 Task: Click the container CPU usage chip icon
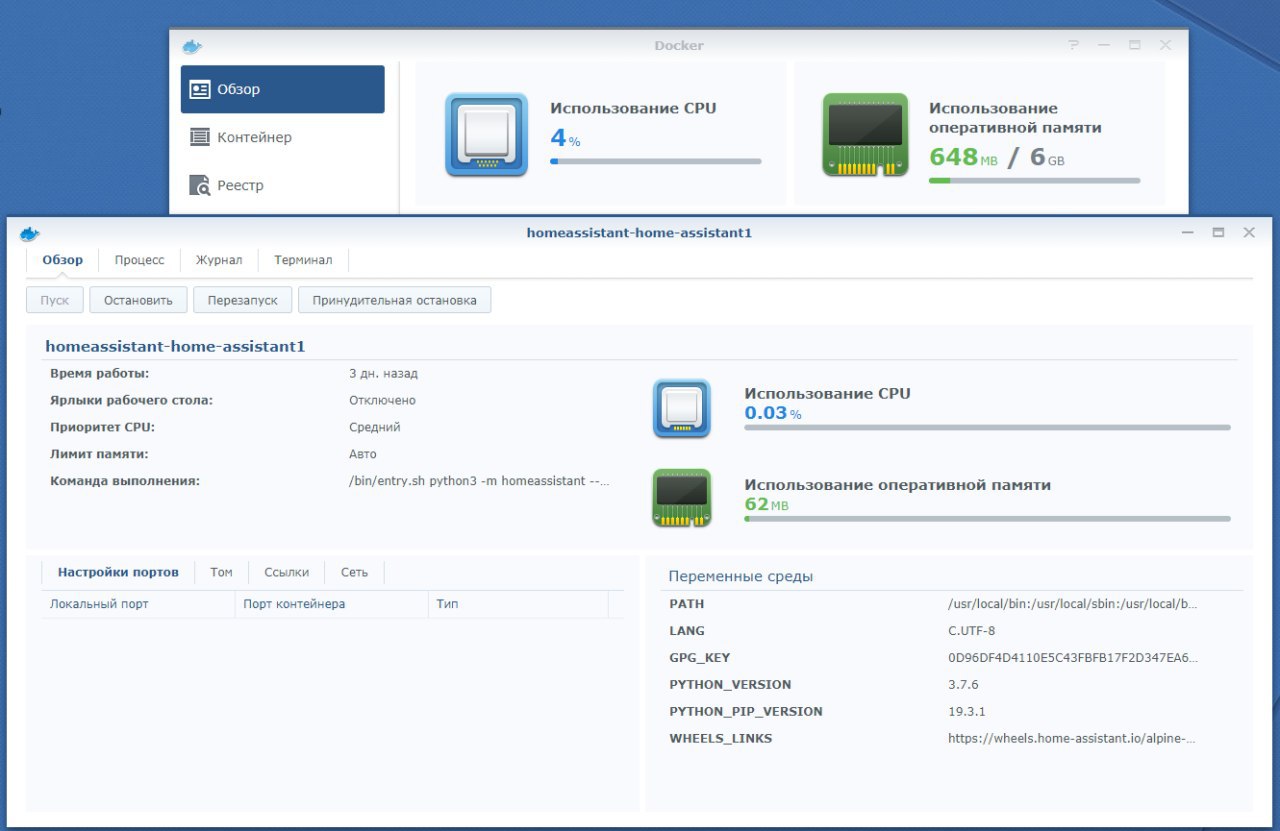point(682,408)
